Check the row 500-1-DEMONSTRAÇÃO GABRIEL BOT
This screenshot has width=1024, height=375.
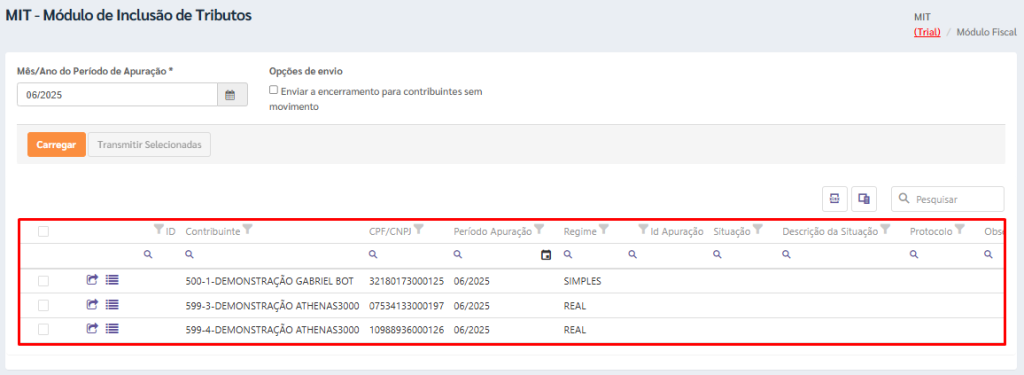coord(43,281)
